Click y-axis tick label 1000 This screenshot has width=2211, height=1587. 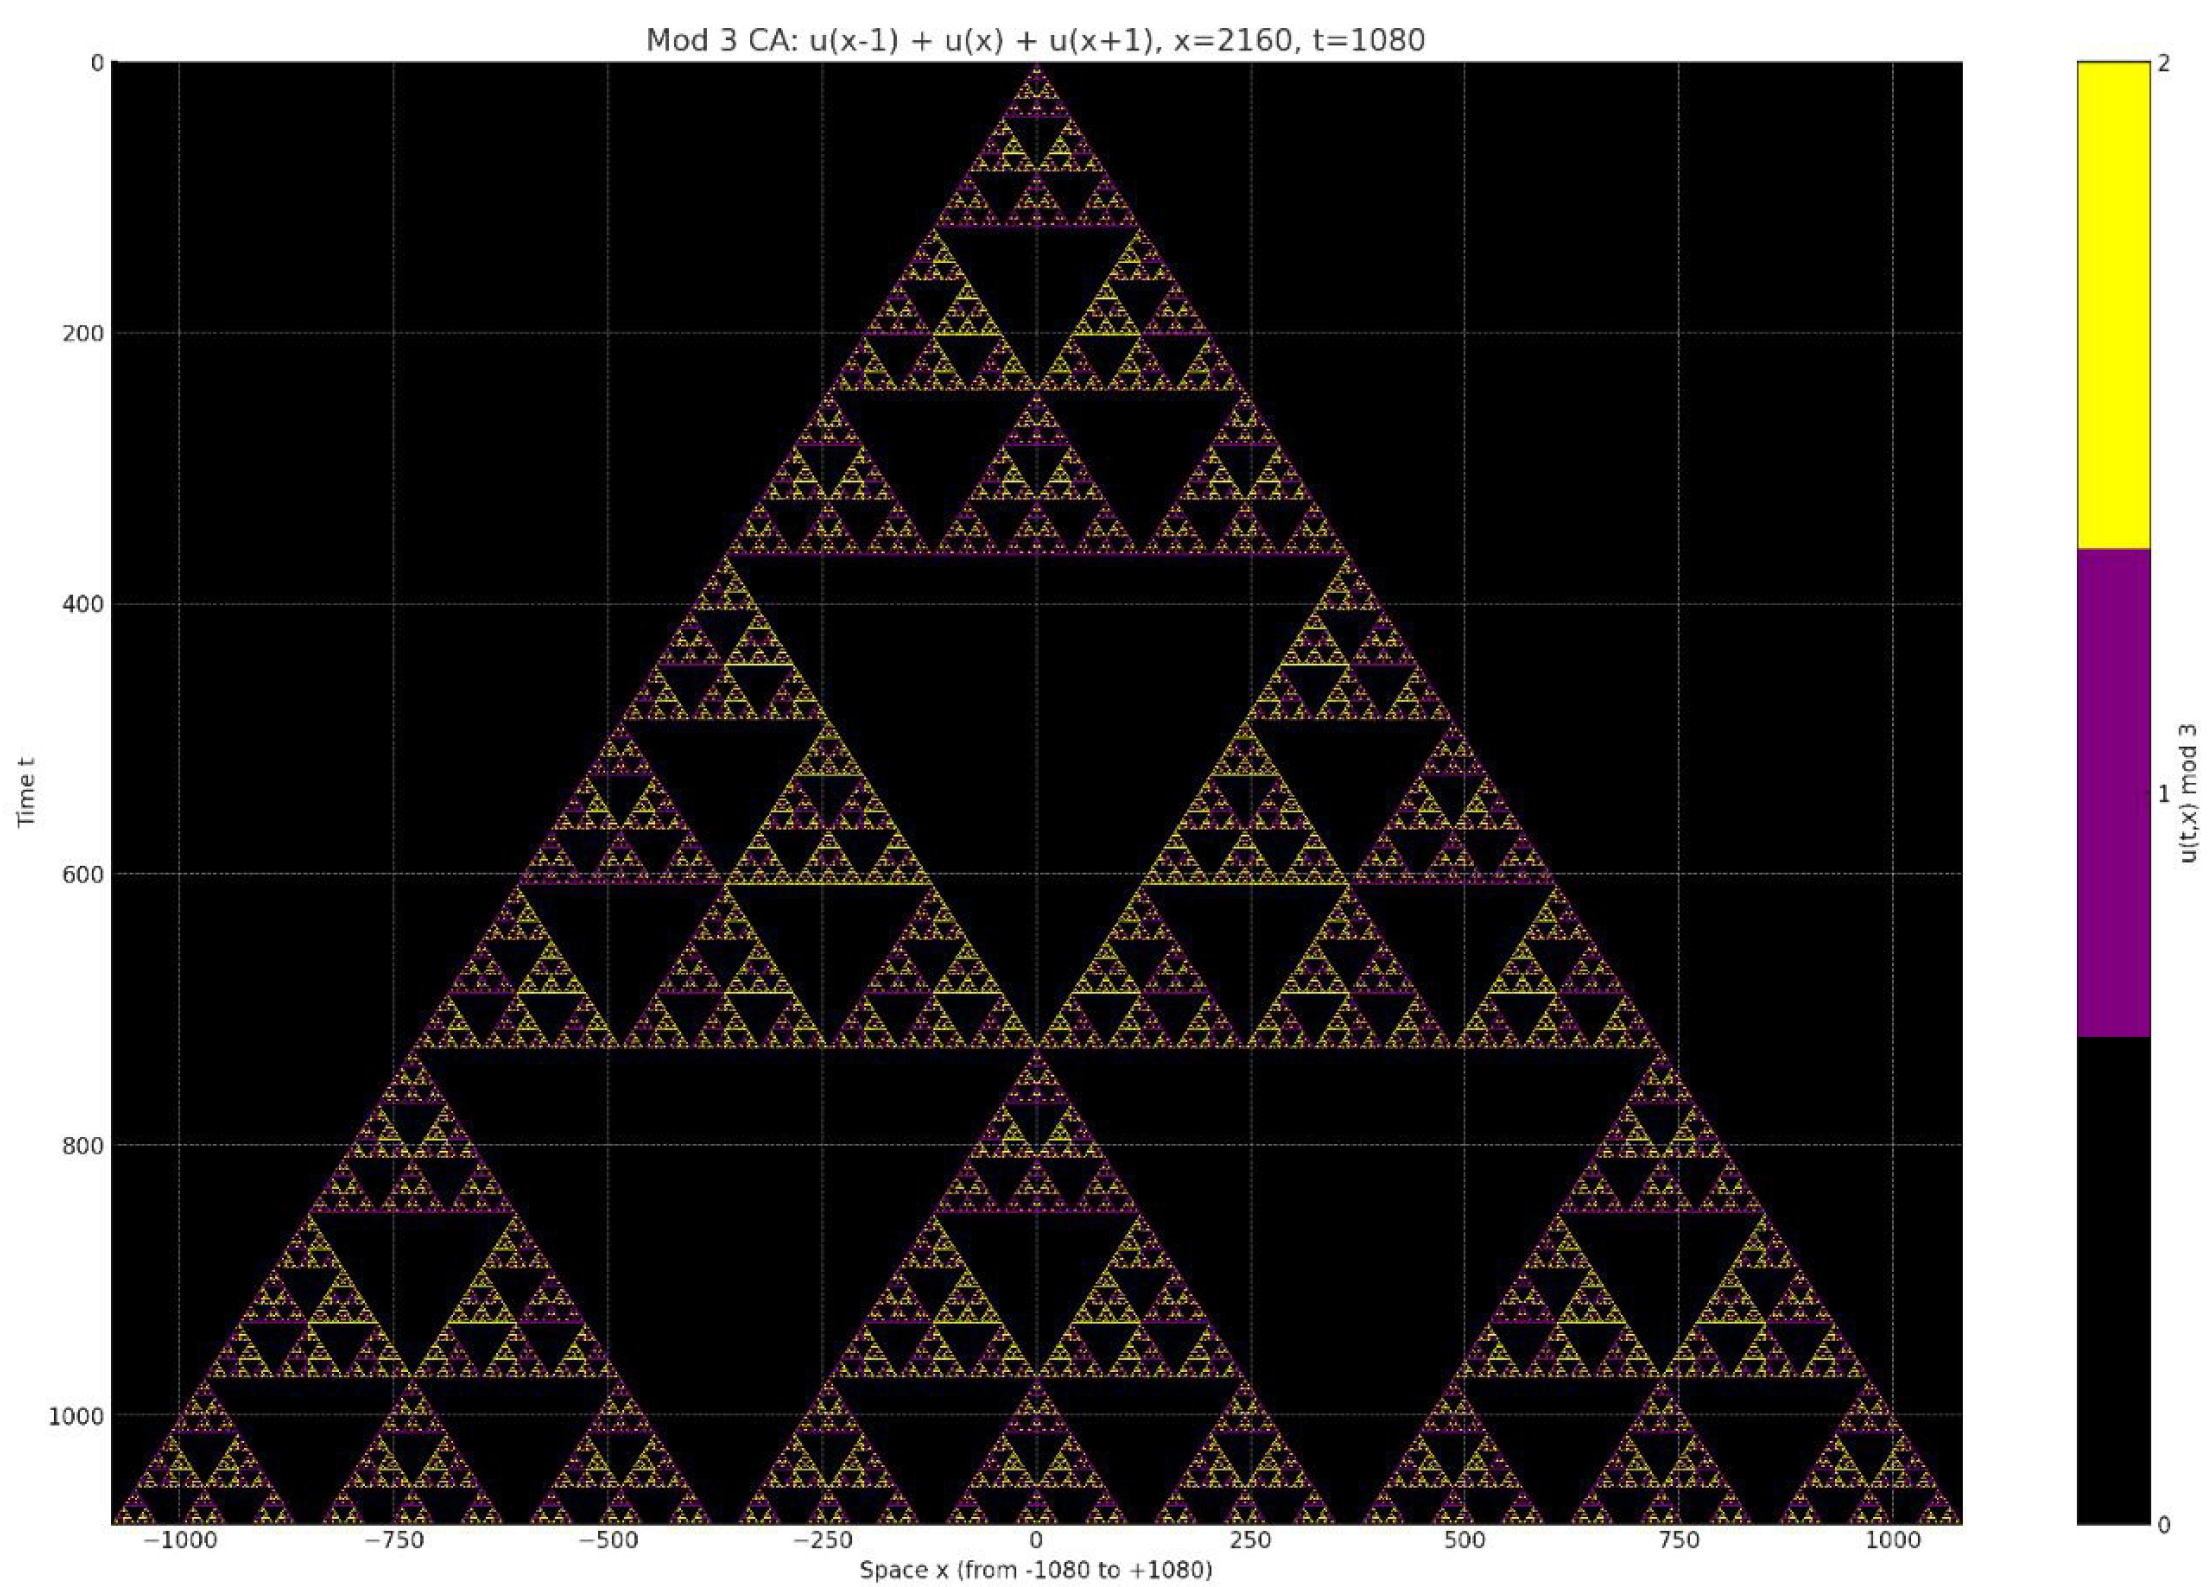point(76,1415)
